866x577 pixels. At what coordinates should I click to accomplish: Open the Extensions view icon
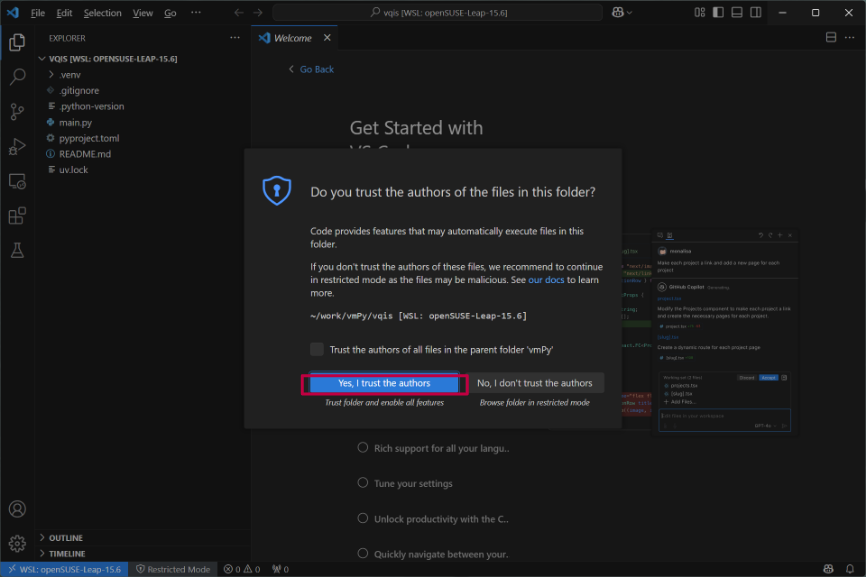pos(17,216)
